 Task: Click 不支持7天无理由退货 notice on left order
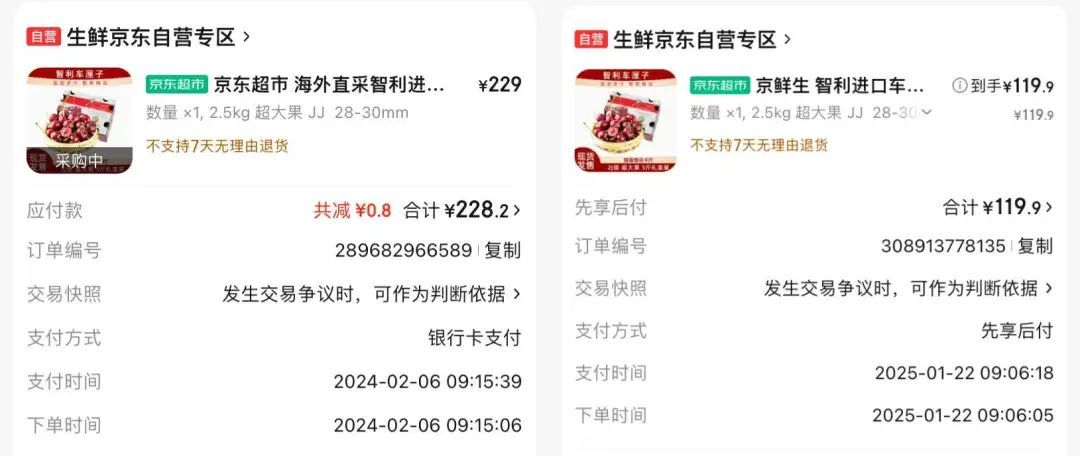click(x=217, y=146)
